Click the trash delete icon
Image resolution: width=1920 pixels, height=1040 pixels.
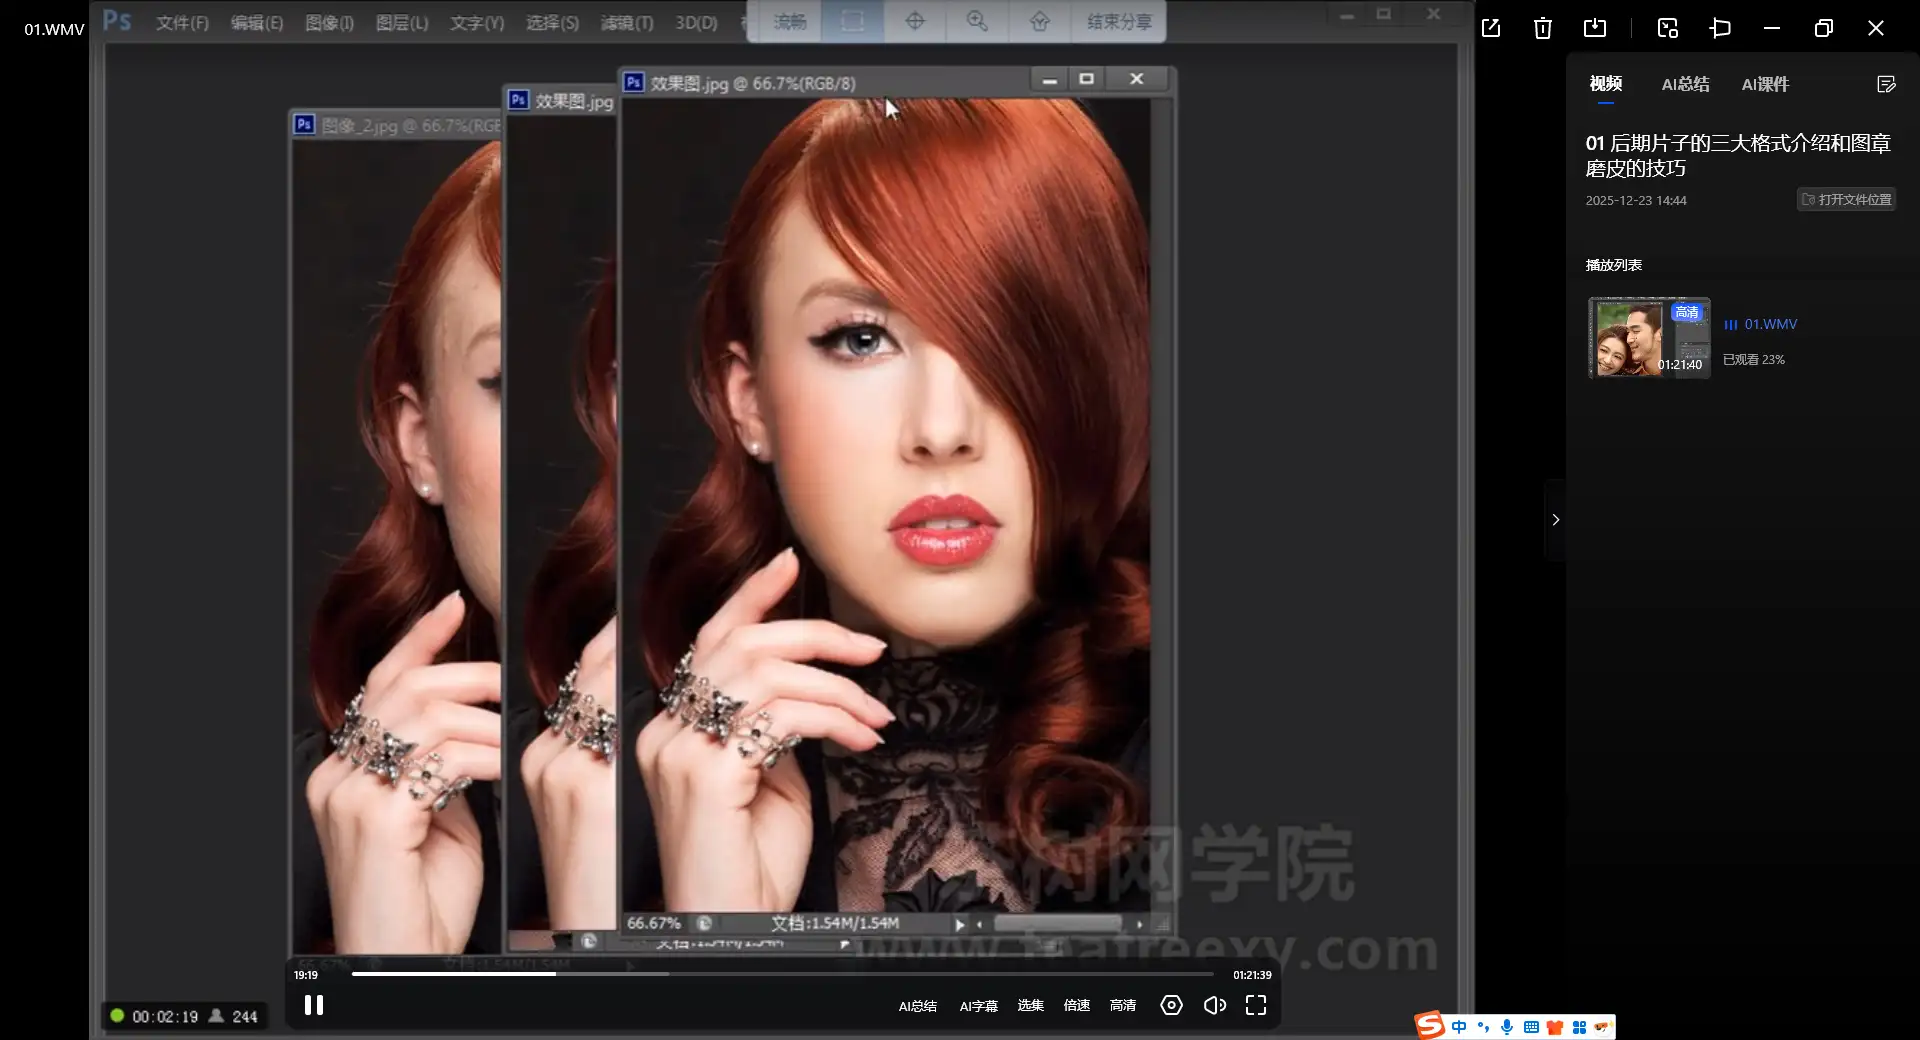(x=1543, y=28)
